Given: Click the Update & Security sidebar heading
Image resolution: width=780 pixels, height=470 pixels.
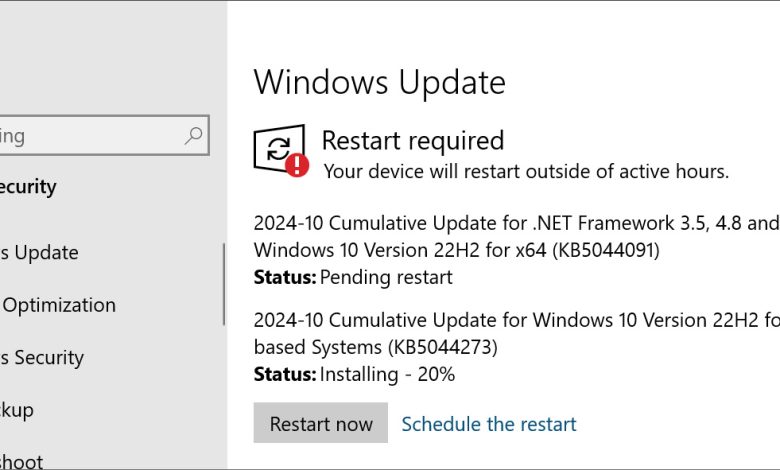Looking at the screenshot, I should [x=28, y=187].
